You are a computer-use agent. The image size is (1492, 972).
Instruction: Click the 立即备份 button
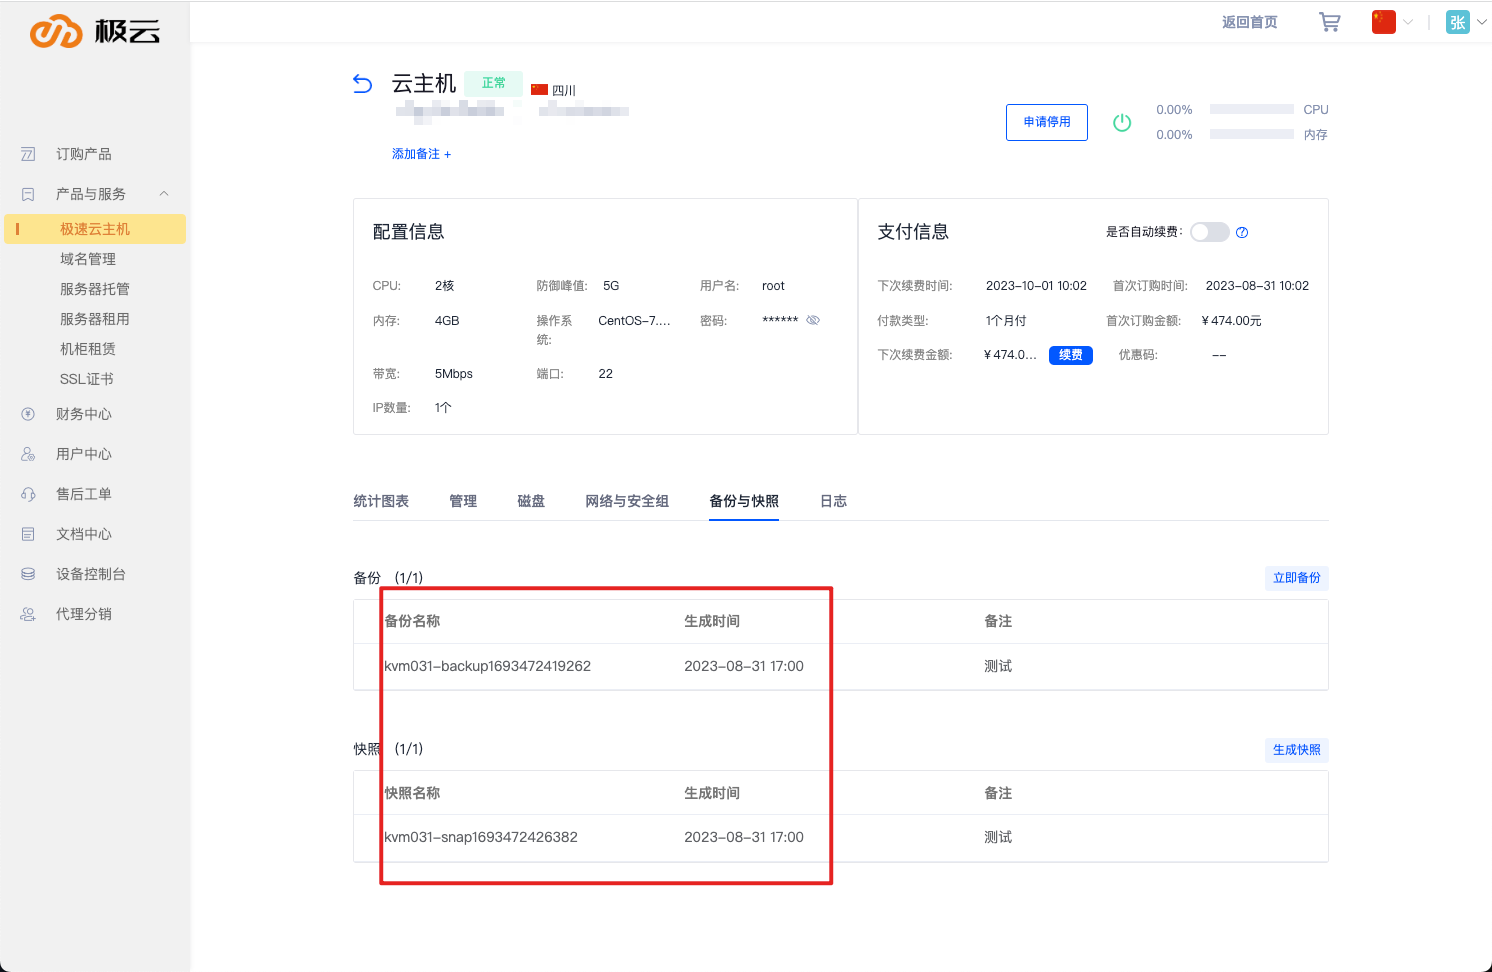[1296, 578]
